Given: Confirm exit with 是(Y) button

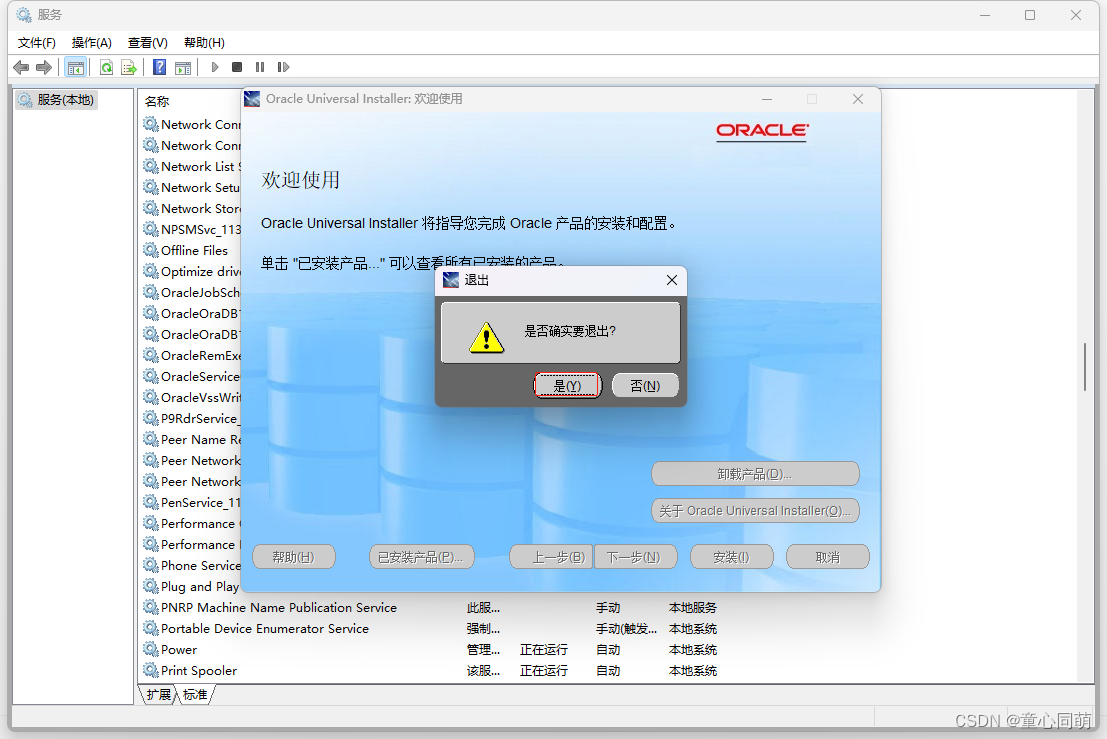Looking at the screenshot, I should [568, 385].
